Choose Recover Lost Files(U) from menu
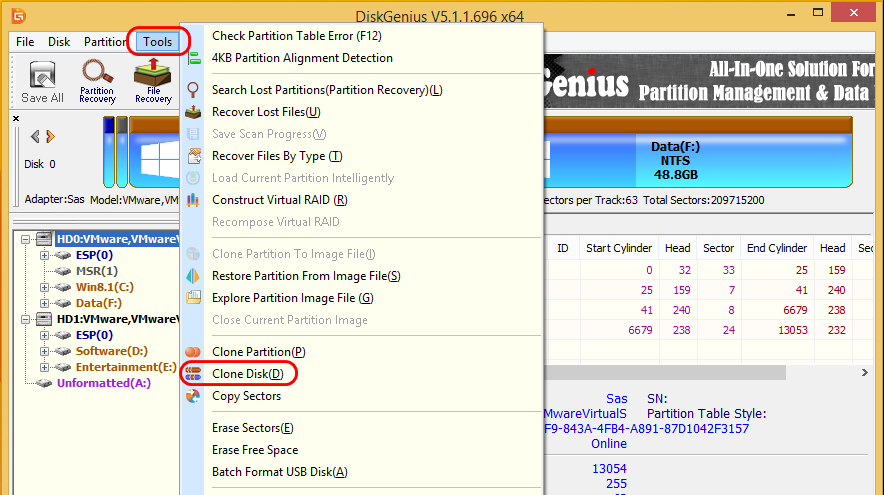 [x=266, y=112]
